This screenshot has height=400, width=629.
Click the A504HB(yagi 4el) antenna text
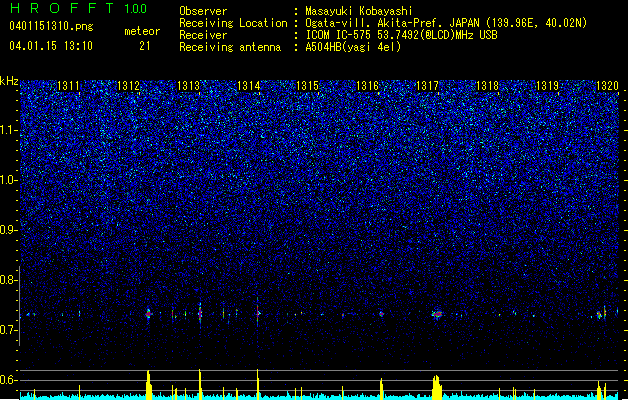(353, 47)
